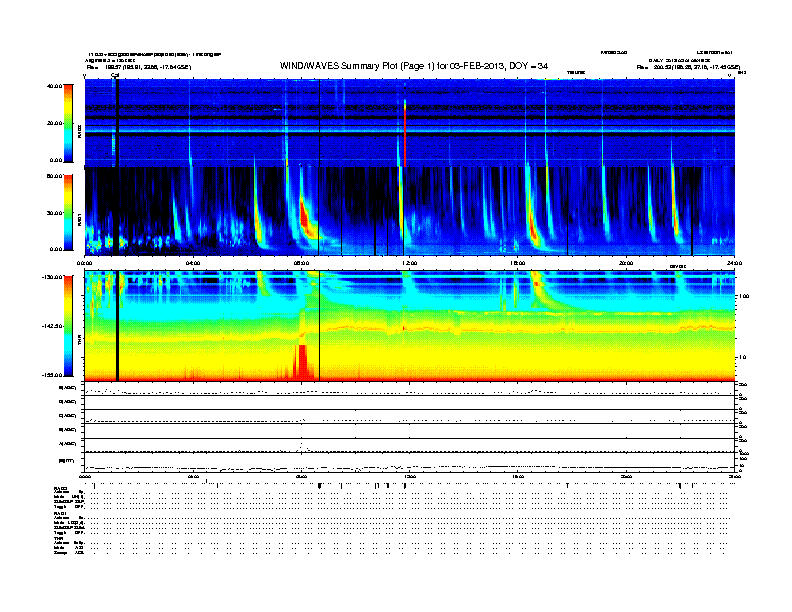Image resolution: width=792 pixels, height=612 pixels.
Task: Click the spike near 08:00 in fifth line panel
Action: (302, 447)
